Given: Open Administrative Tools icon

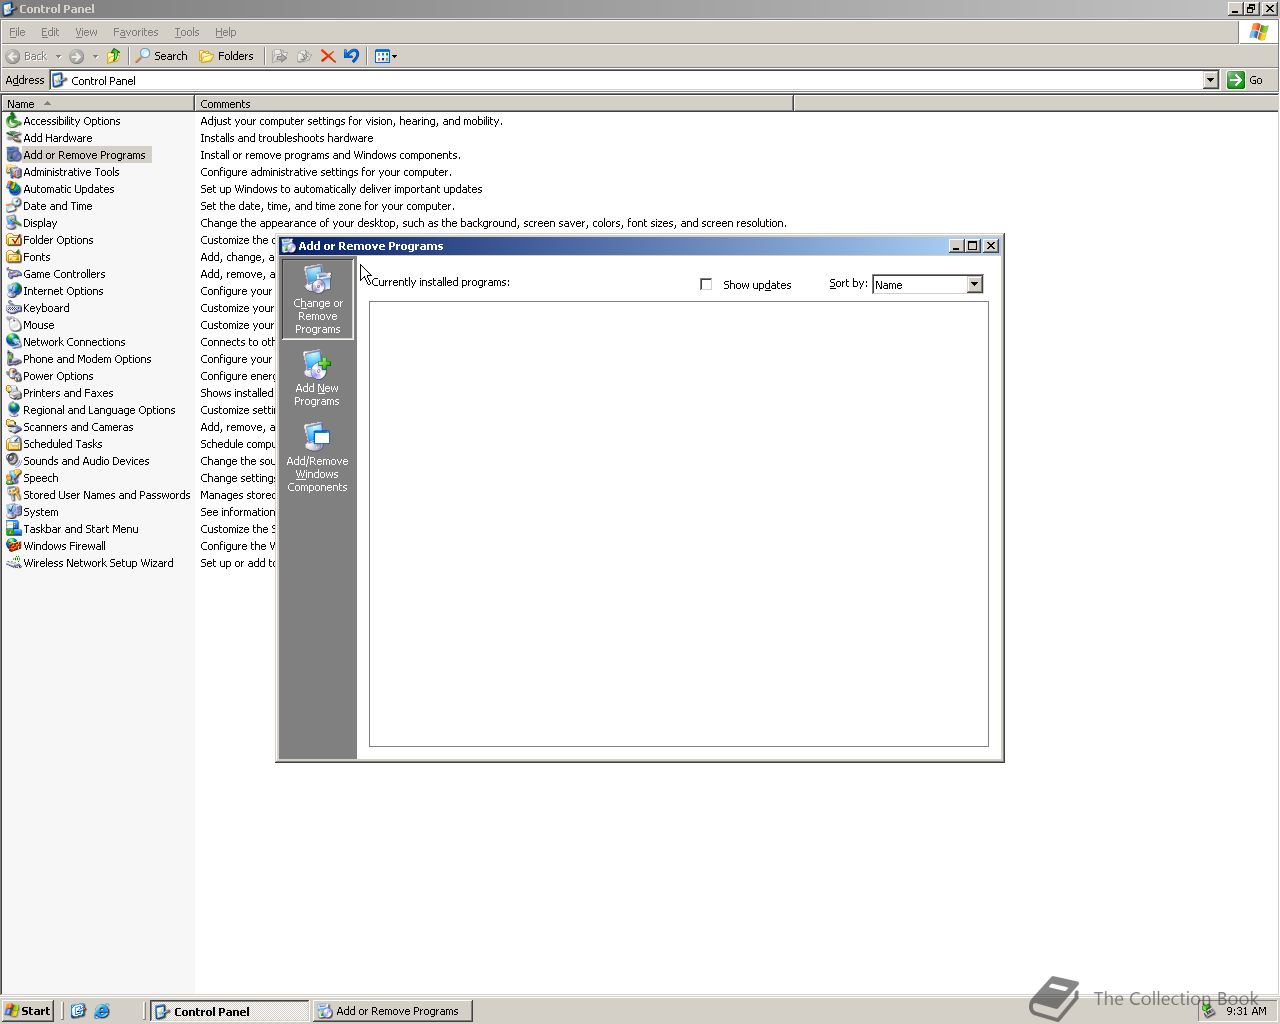Looking at the screenshot, I should [14, 172].
